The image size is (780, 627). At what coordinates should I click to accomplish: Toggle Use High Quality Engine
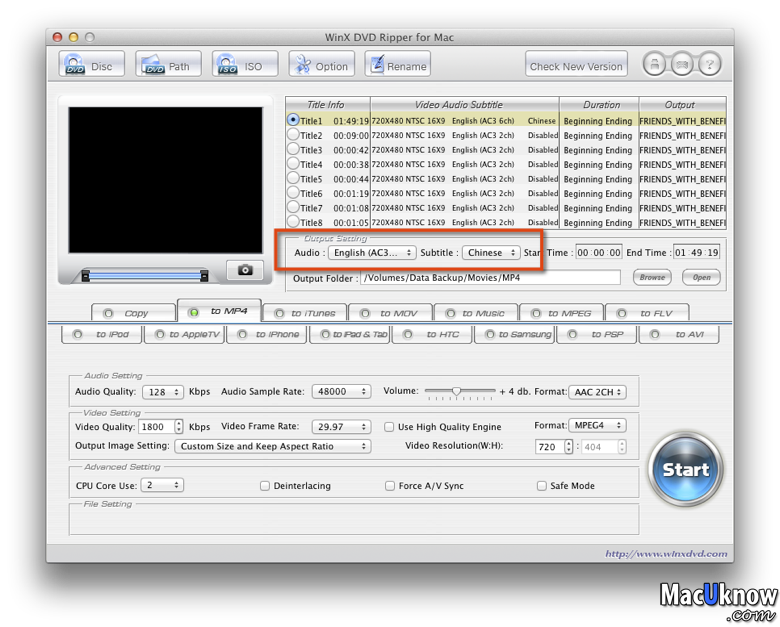coord(390,427)
